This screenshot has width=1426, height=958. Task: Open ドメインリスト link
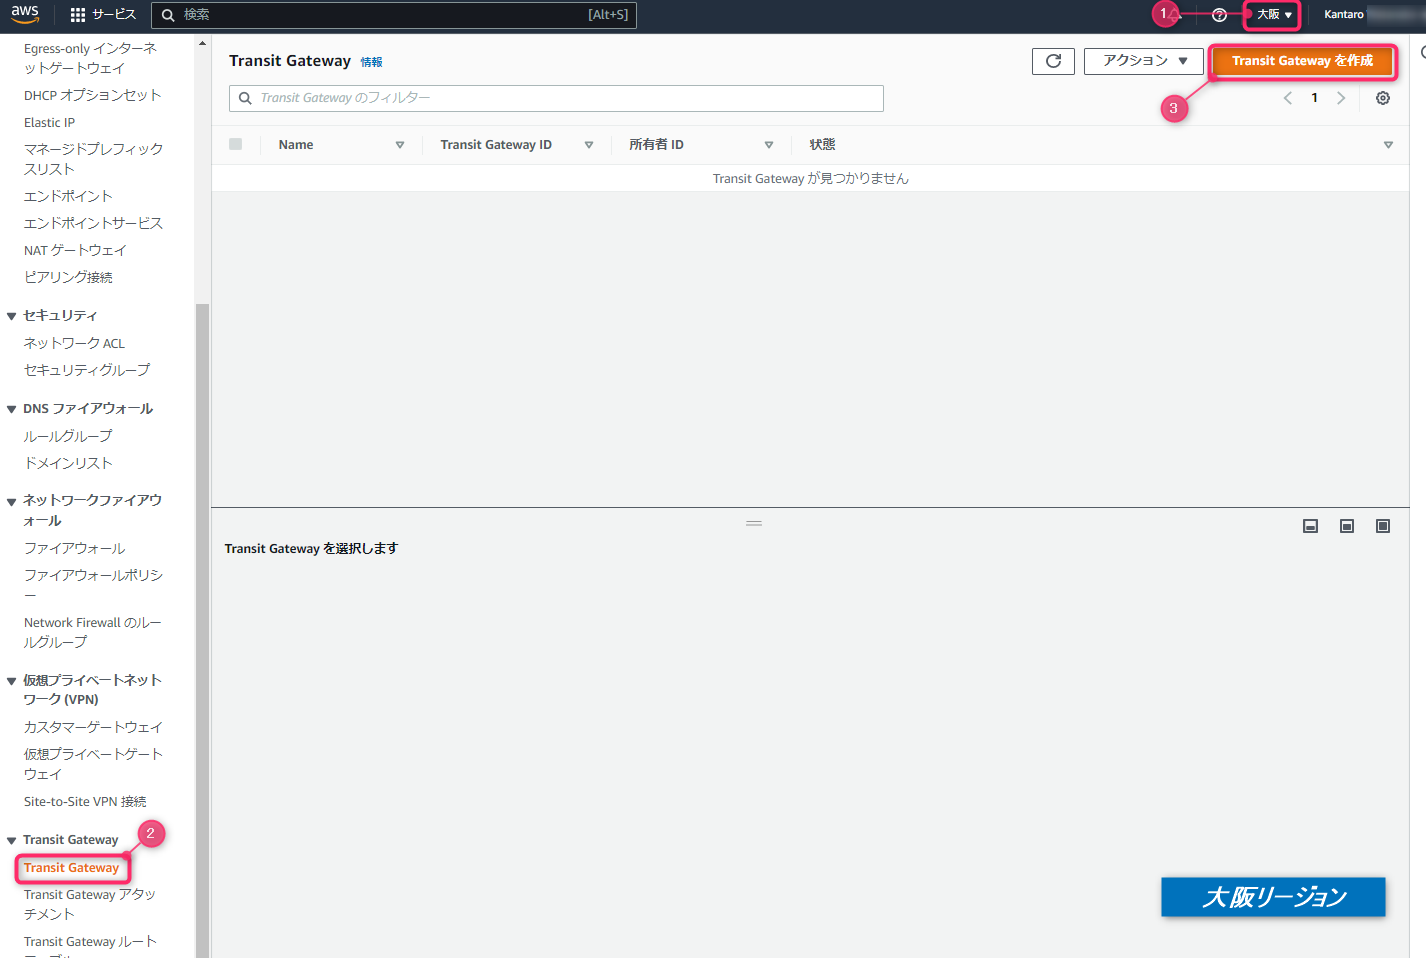(68, 463)
